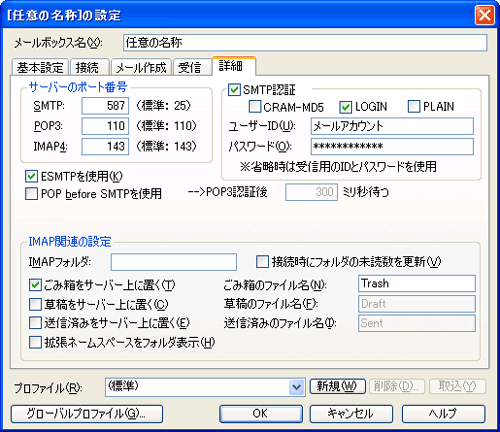Click the キャンセル button

351,414
